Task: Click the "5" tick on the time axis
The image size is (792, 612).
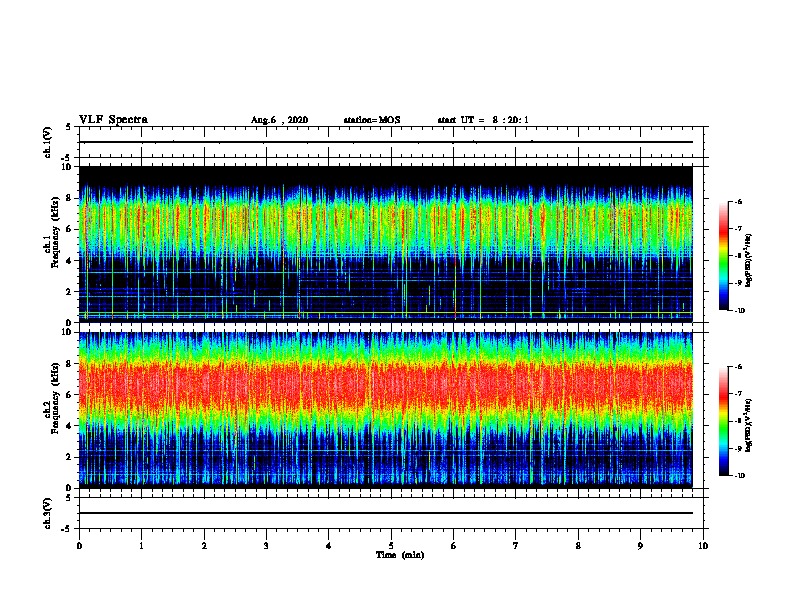Action: (x=391, y=546)
